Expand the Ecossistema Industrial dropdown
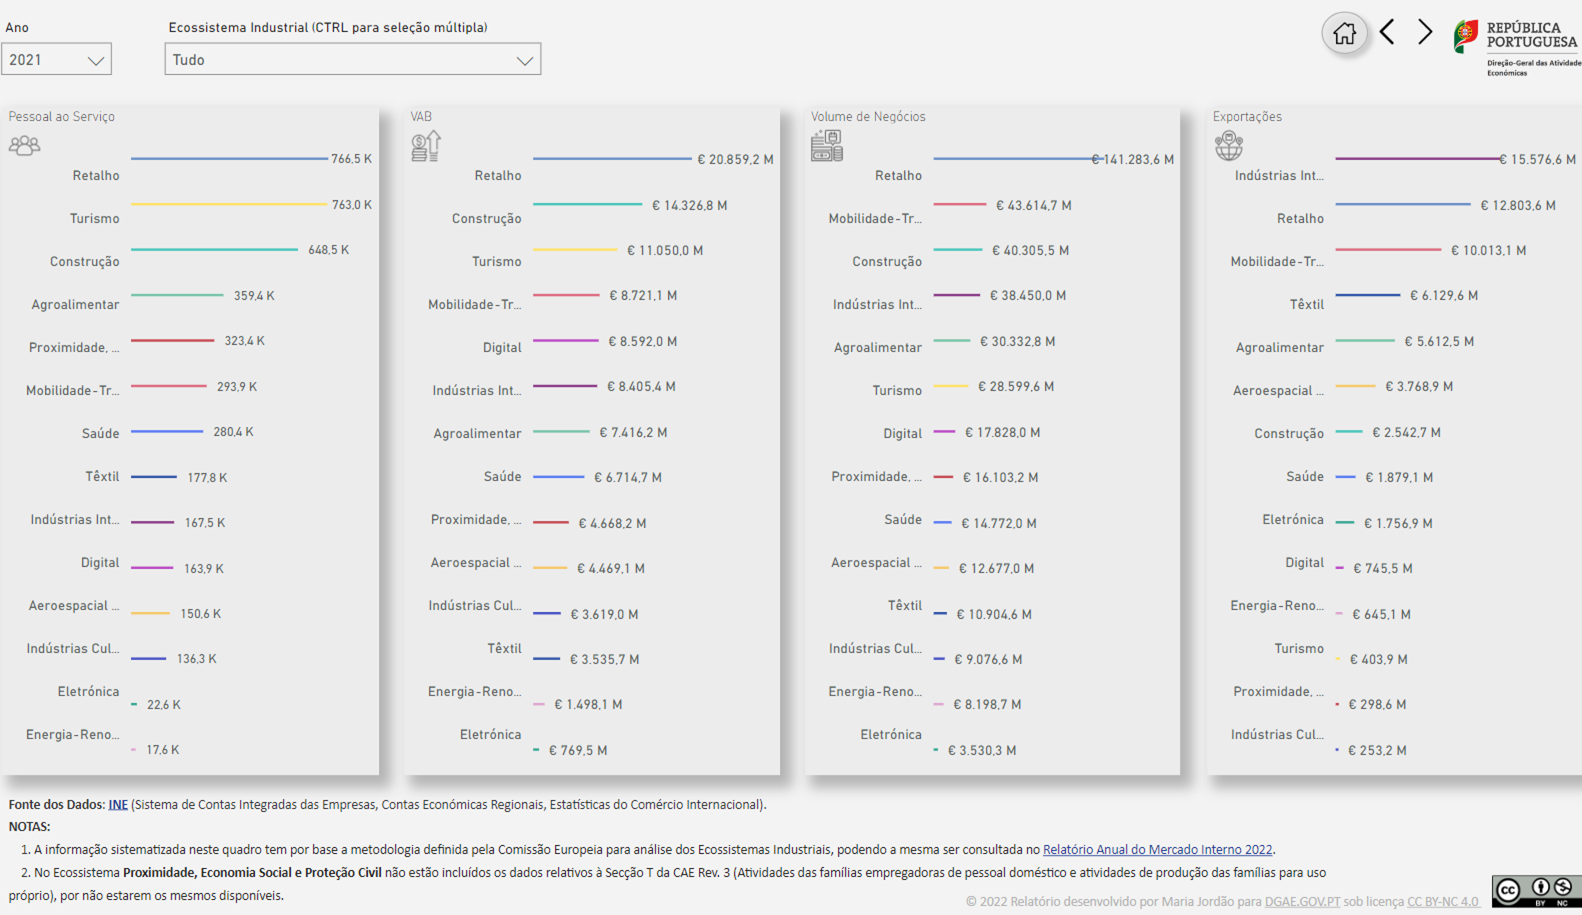This screenshot has width=1582, height=915. point(352,60)
